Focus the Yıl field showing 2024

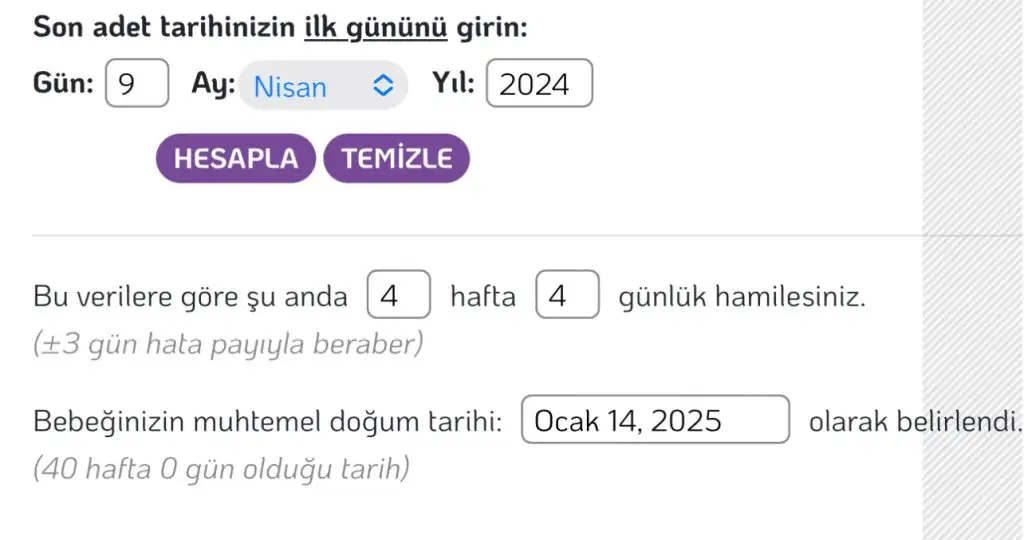tap(539, 85)
